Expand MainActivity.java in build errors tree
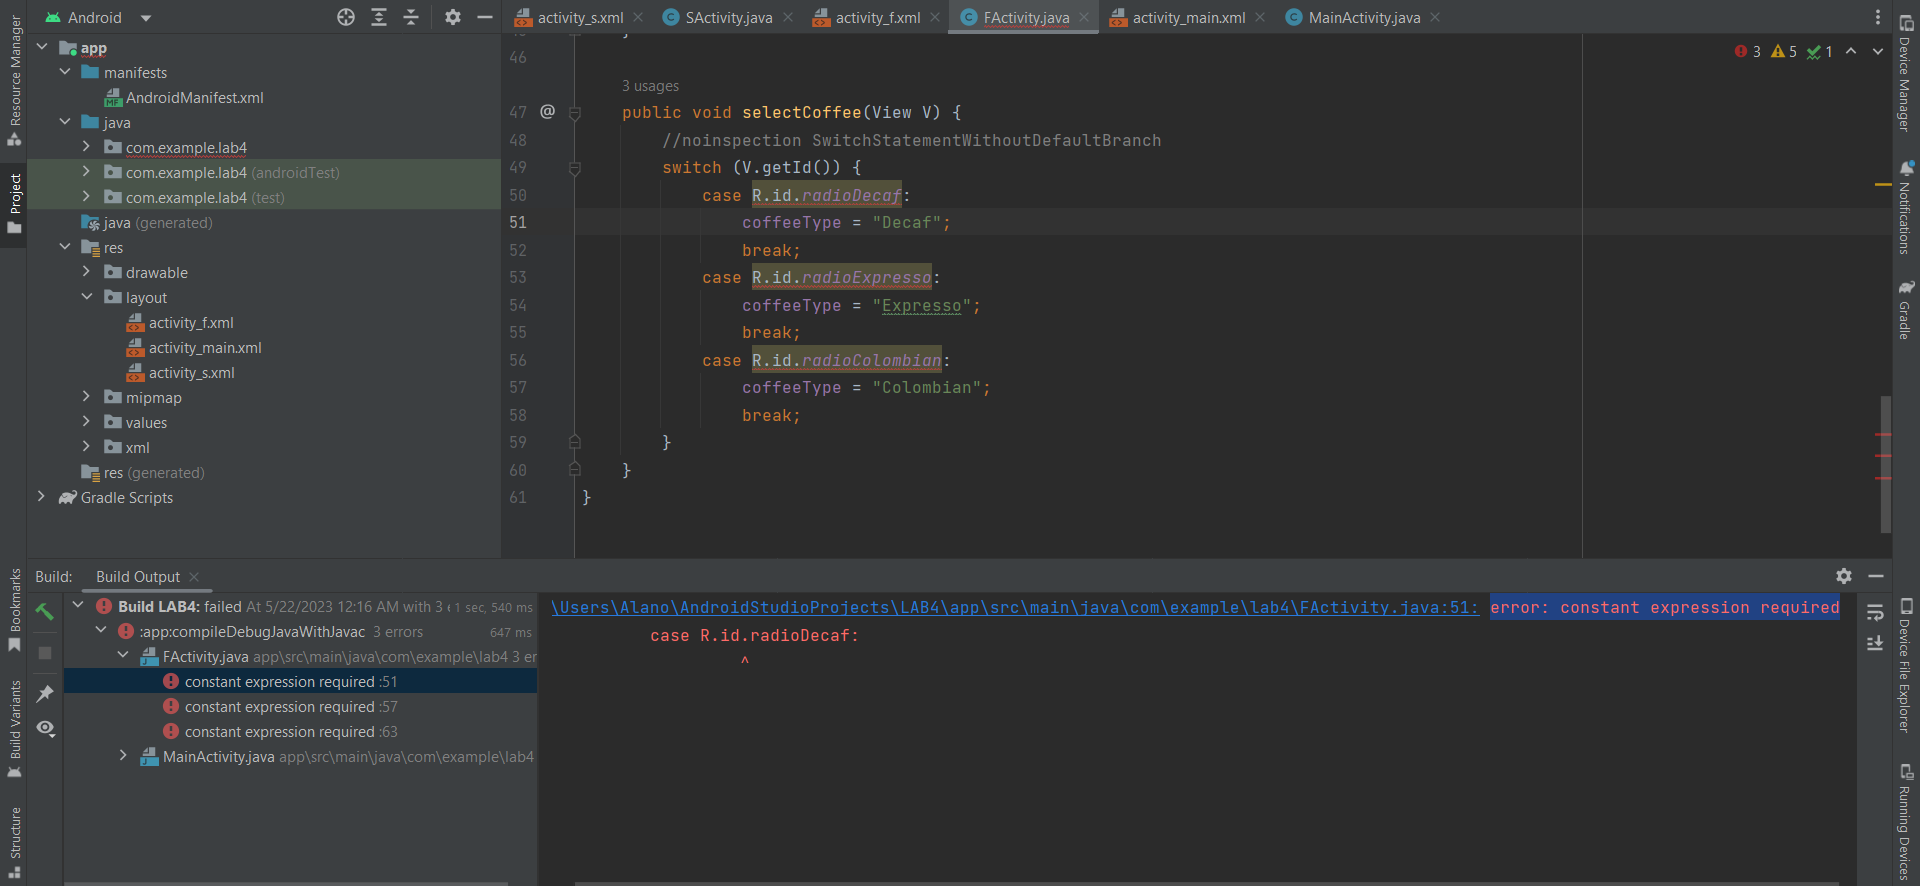Image resolution: width=1920 pixels, height=886 pixels. pyautogui.click(x=123, y=756)
